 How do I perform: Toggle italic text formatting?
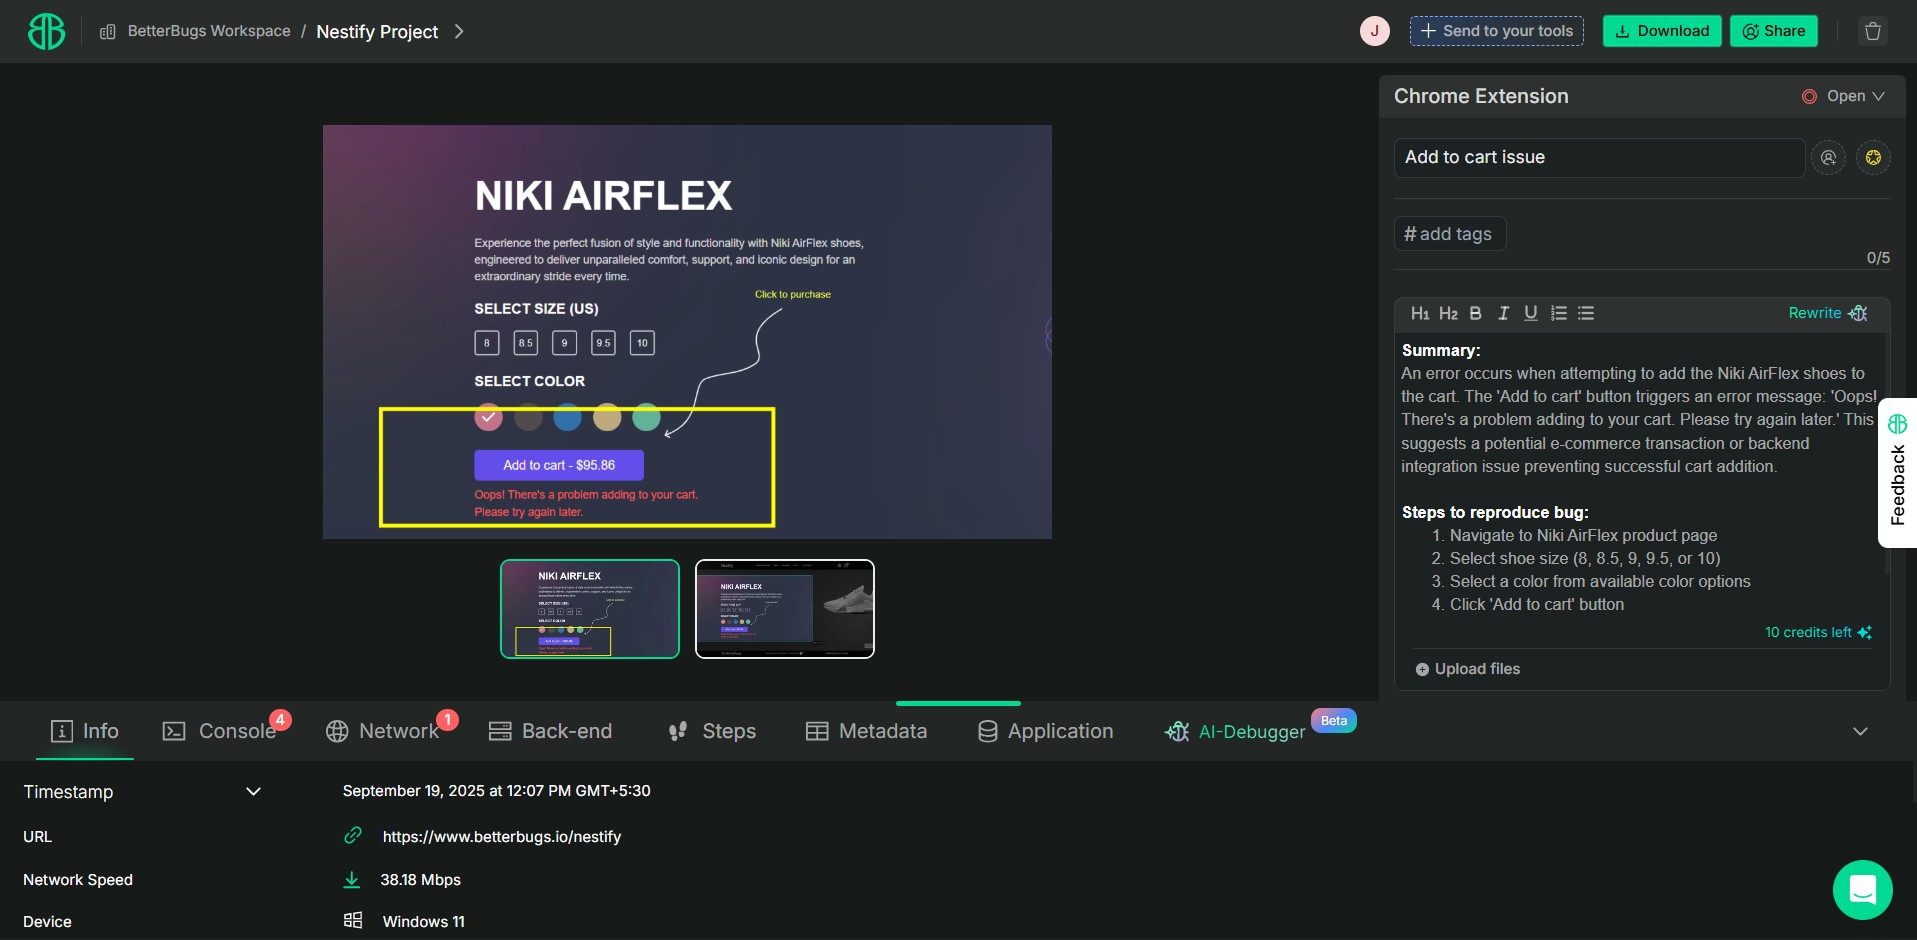[x=1503, y=314]
